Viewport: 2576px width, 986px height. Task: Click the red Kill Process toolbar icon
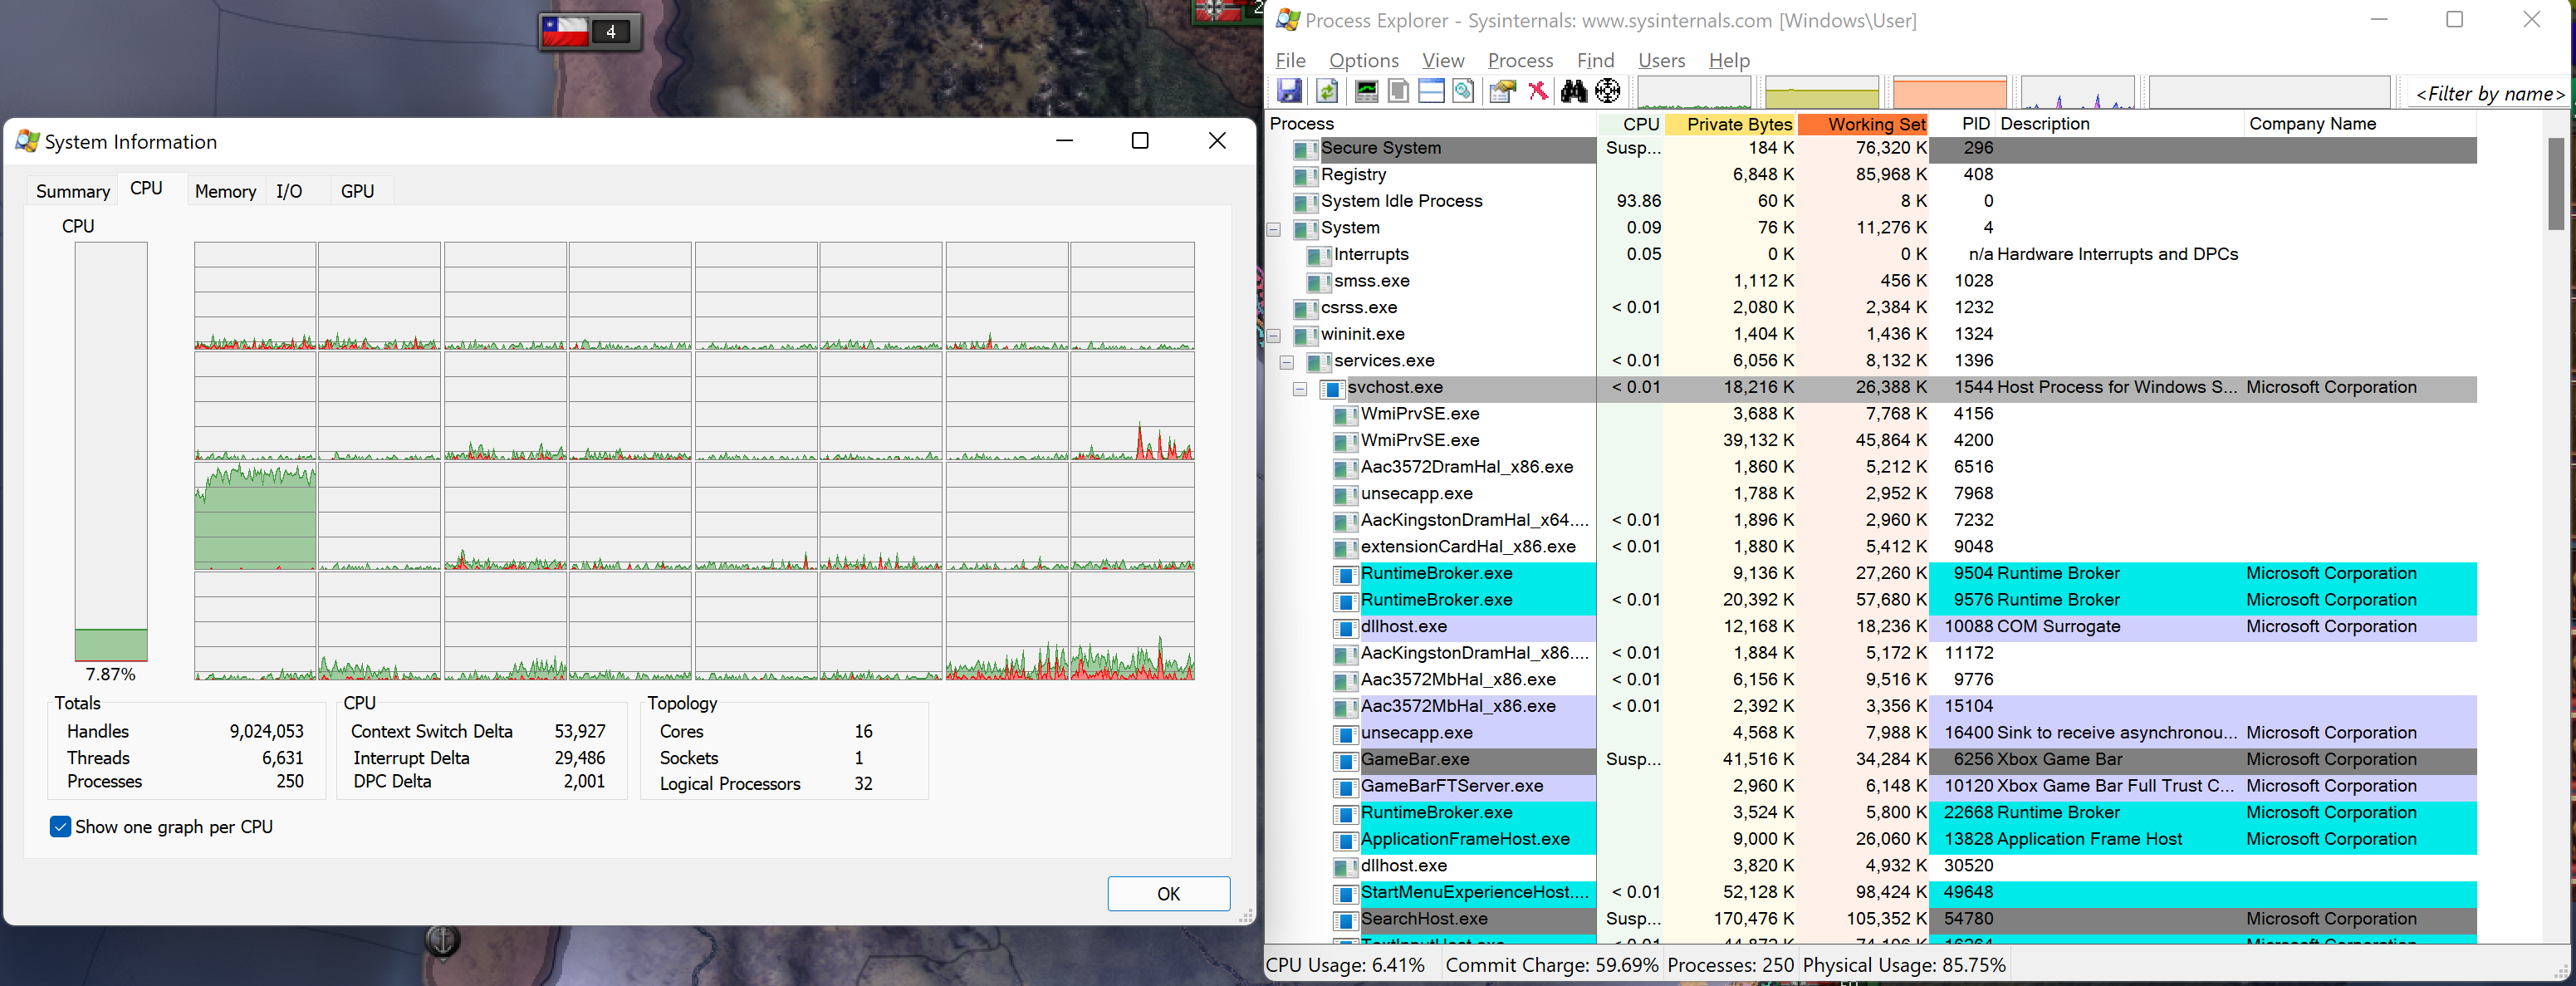pos(1537,91)
